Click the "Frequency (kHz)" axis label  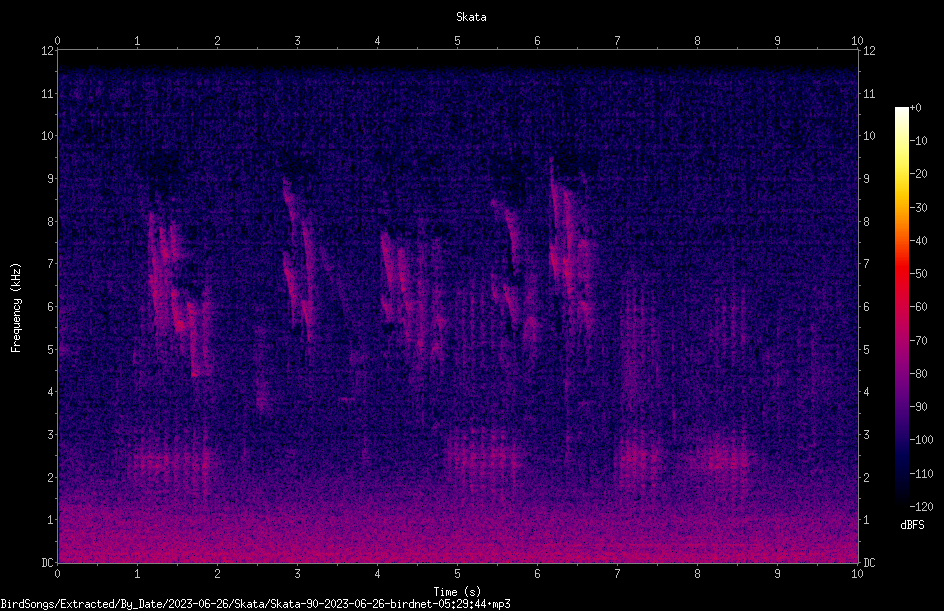(x=16, y=308)
